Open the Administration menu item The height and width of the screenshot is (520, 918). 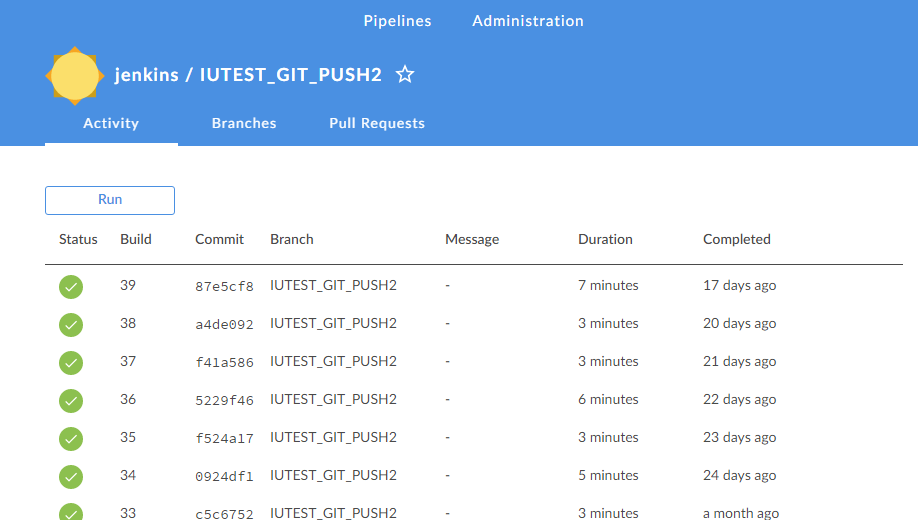point(528,21)
